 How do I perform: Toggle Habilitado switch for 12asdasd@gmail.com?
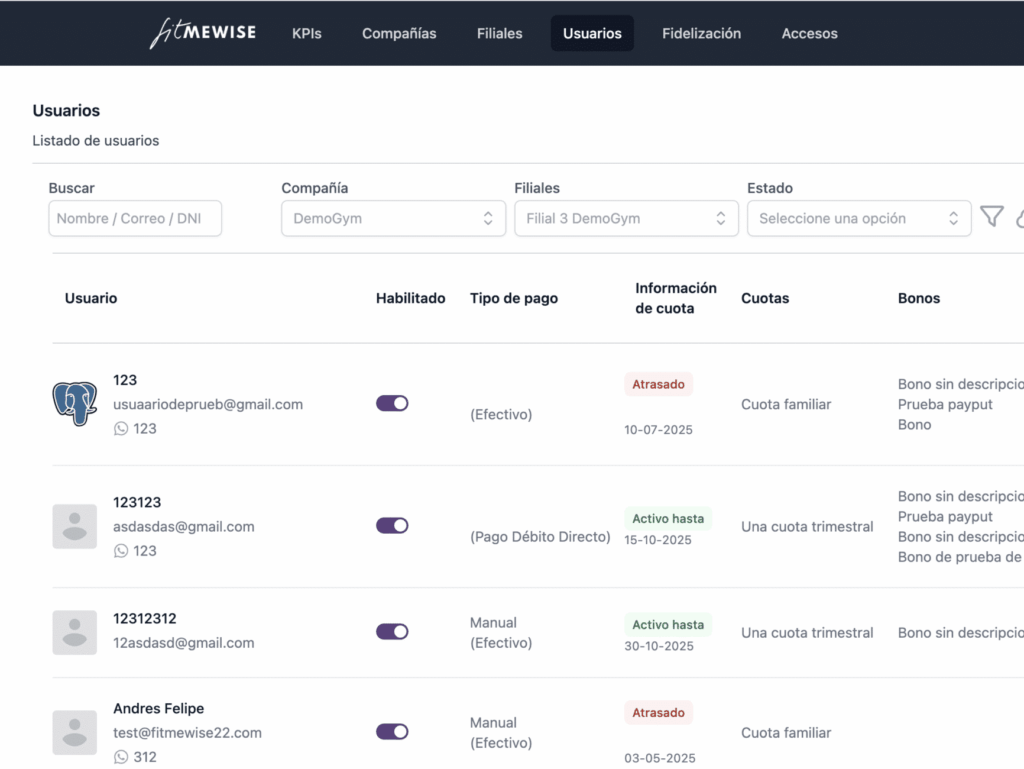tap(392, 631)
